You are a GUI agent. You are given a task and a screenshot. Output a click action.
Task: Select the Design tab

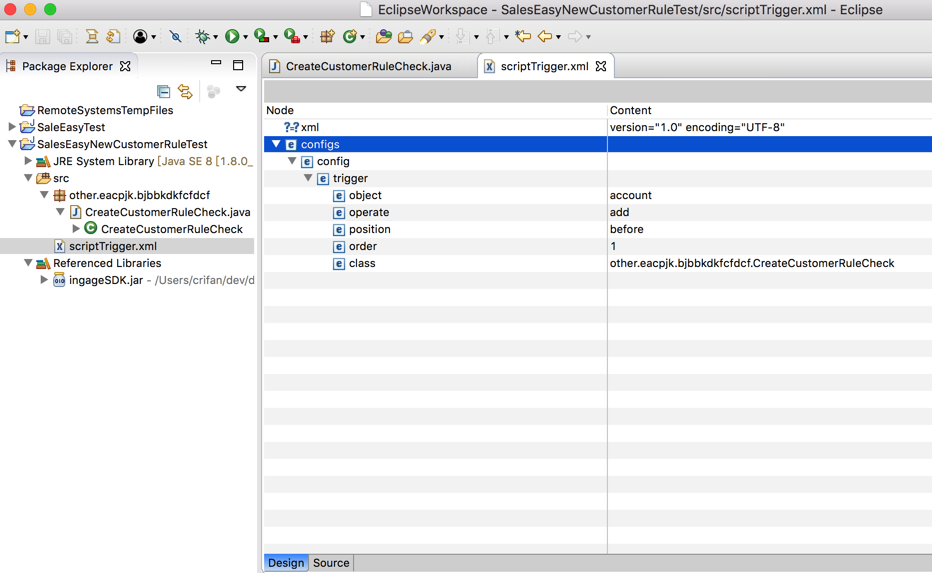click(286, 563)
